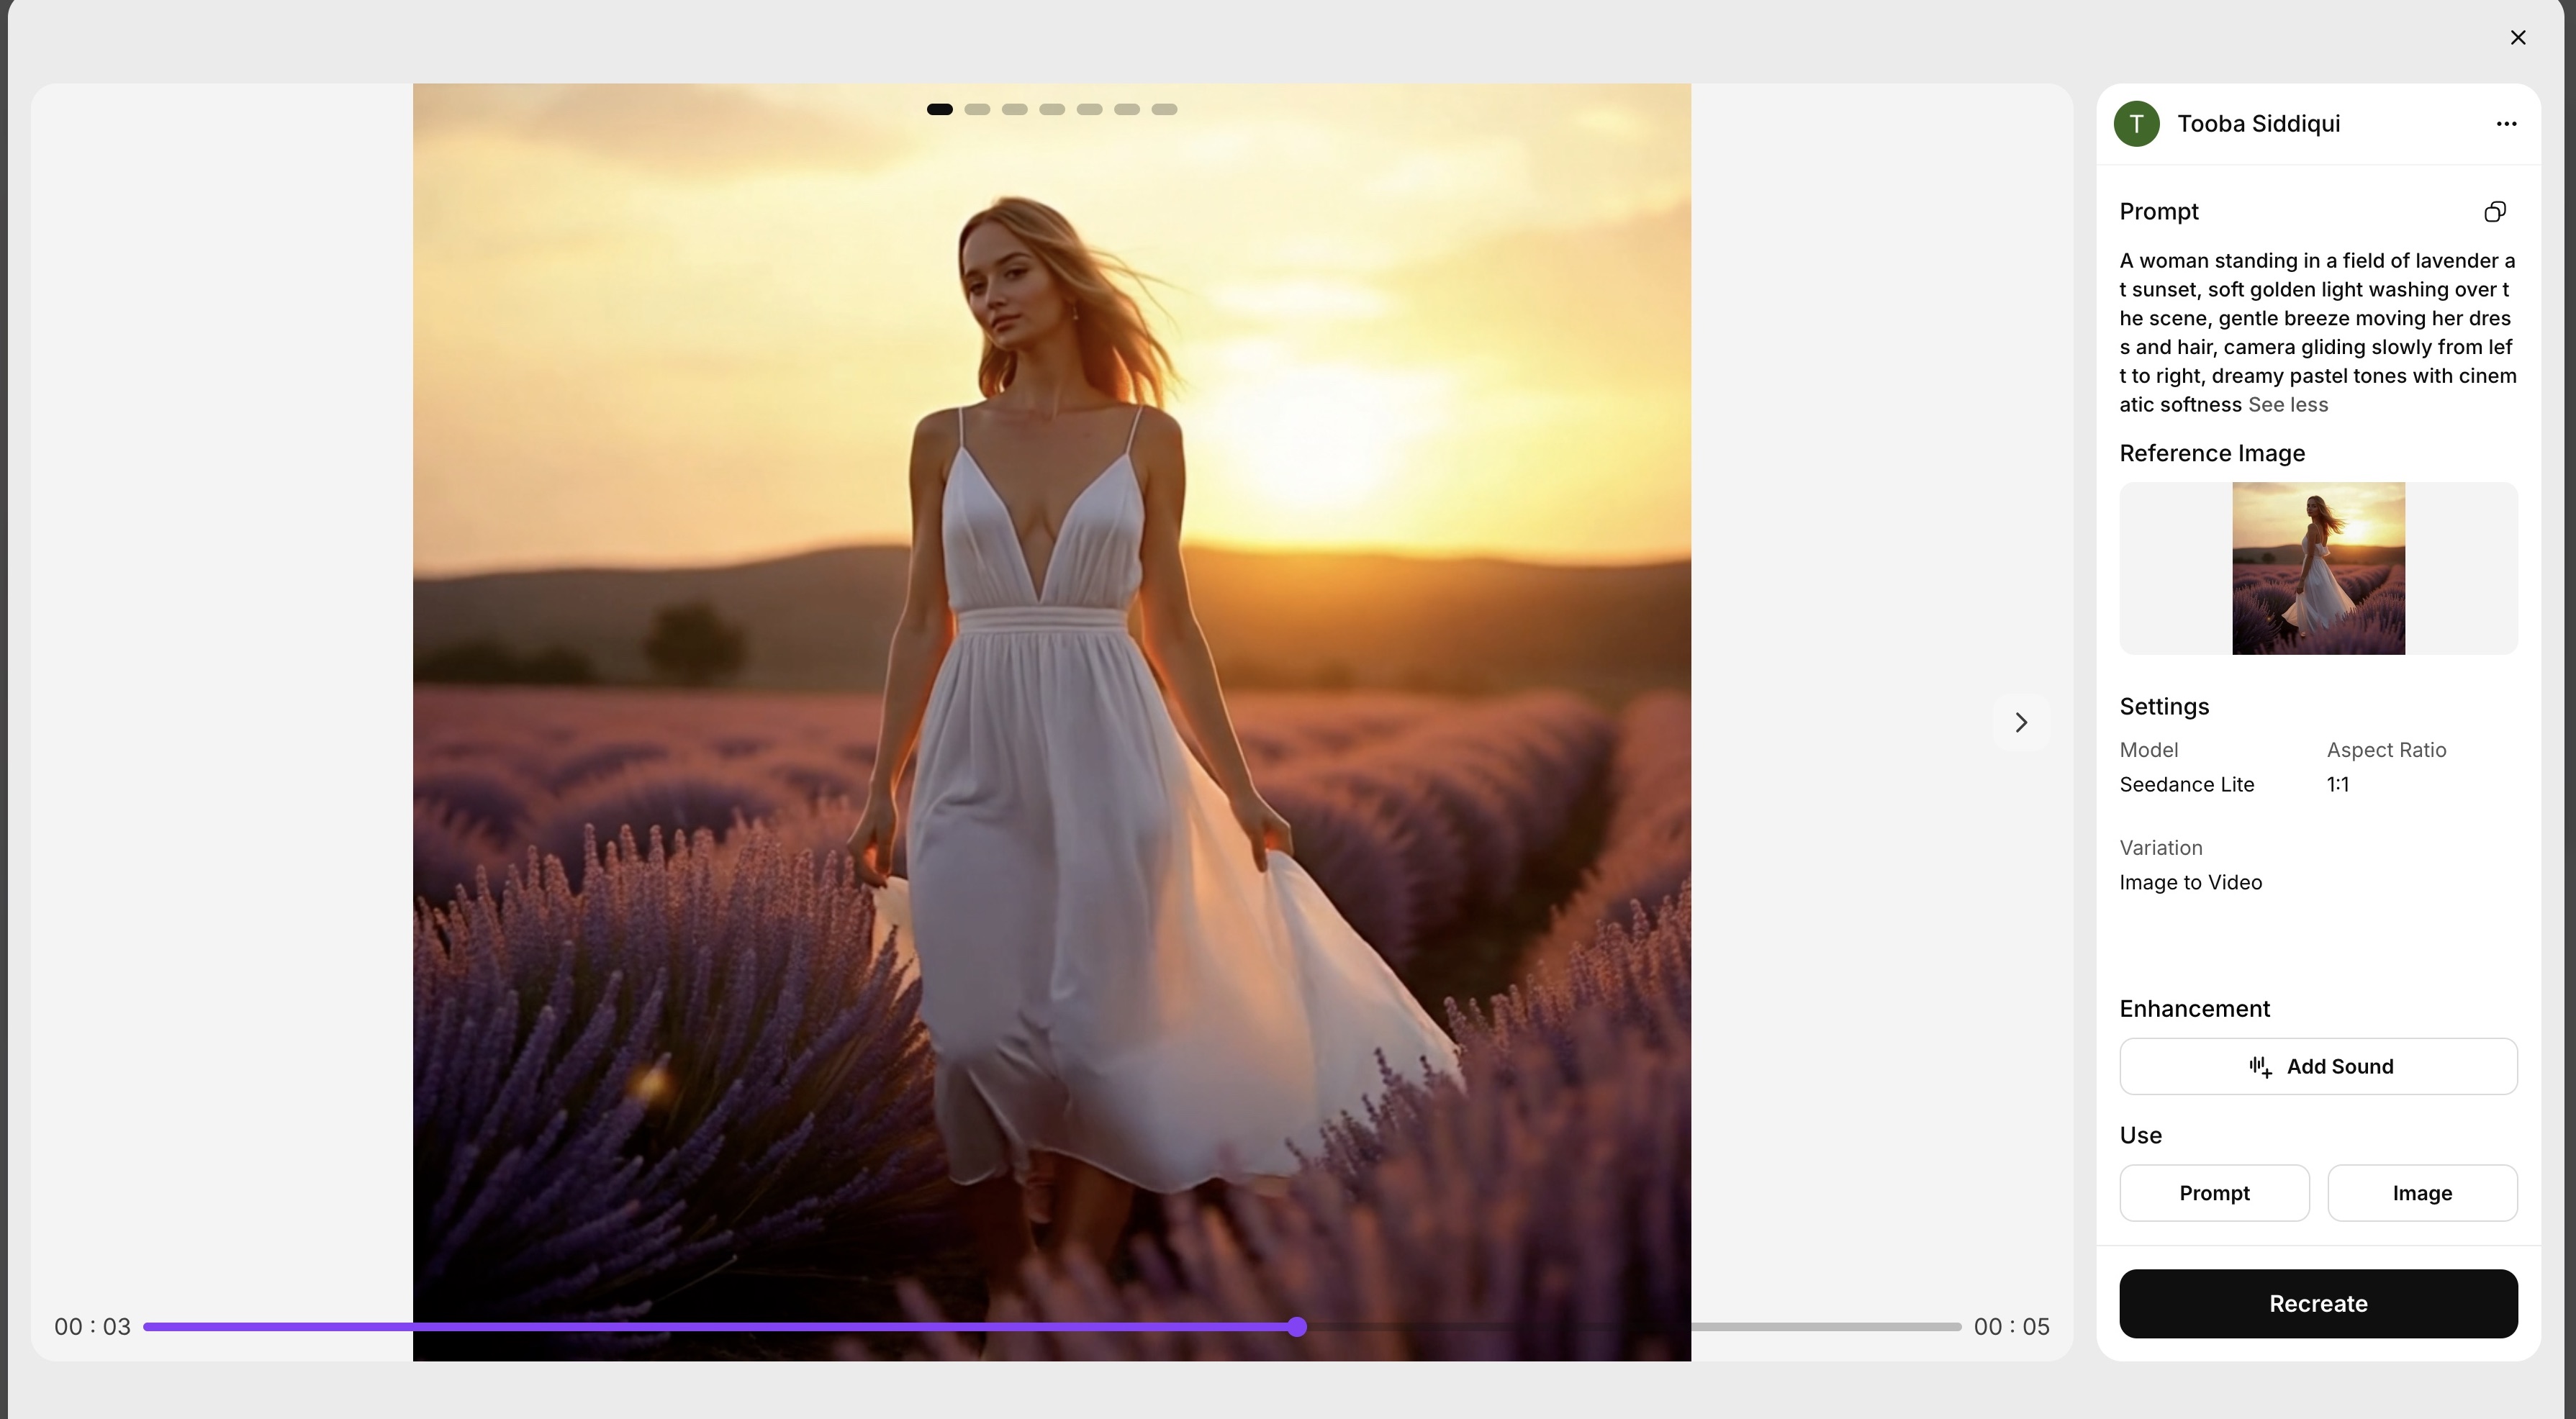Open the three-dot options menu
Screen dimensions: 2576x1419
(2505, 124)
